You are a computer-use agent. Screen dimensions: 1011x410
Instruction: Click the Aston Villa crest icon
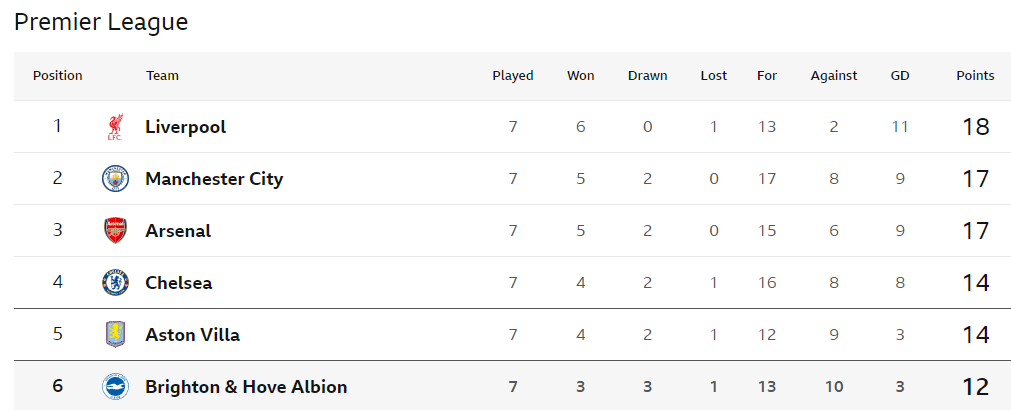(115, 335)
